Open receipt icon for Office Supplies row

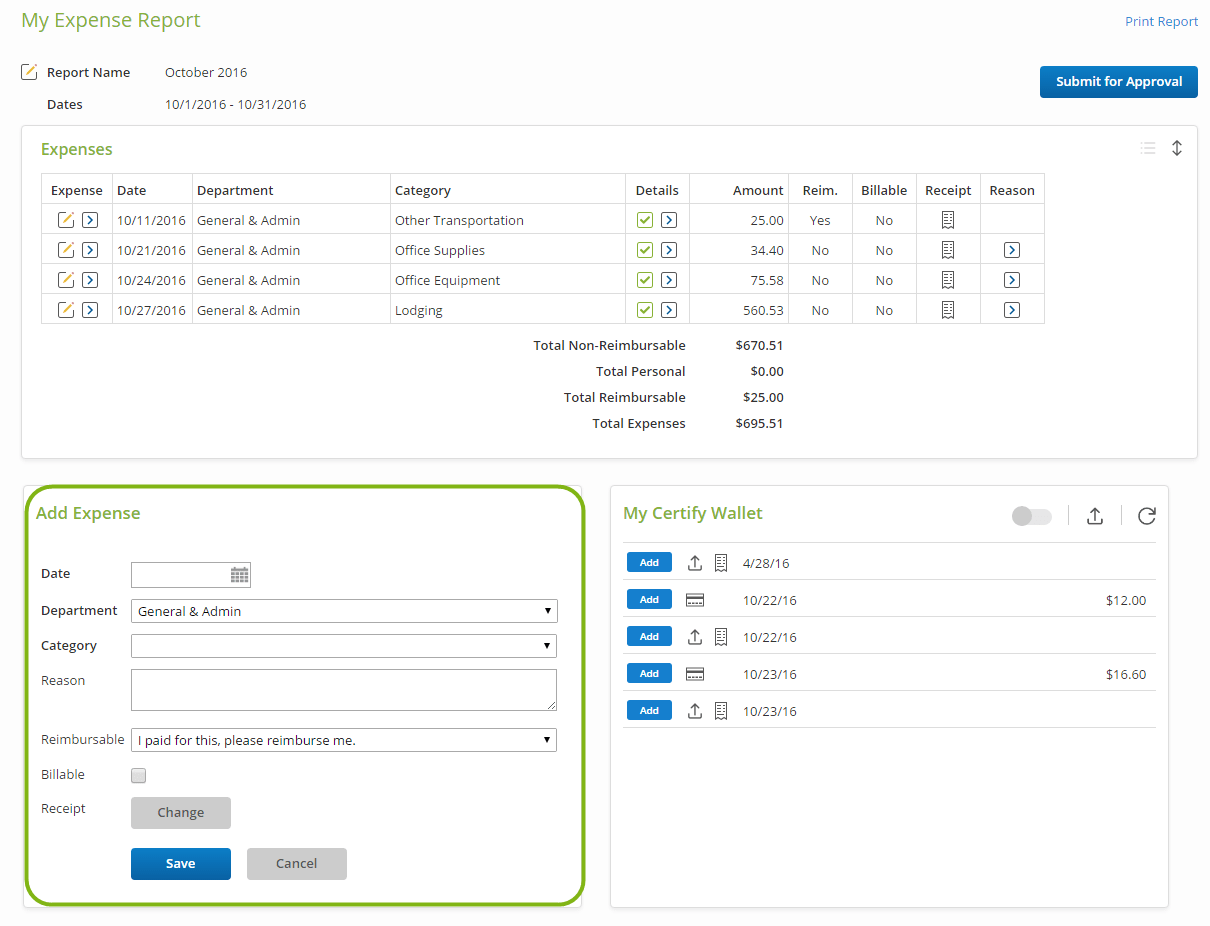click(x=948, y=250)
